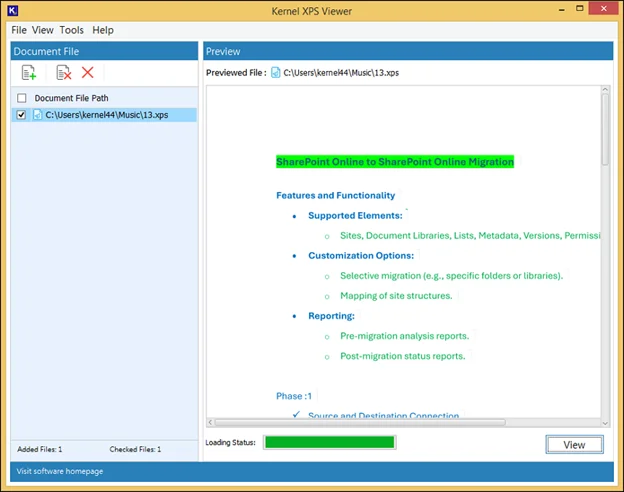Click the preview horizontal scrollbar thumb
The width and height of the screenshot is (624, 492).
coord(360,422)
